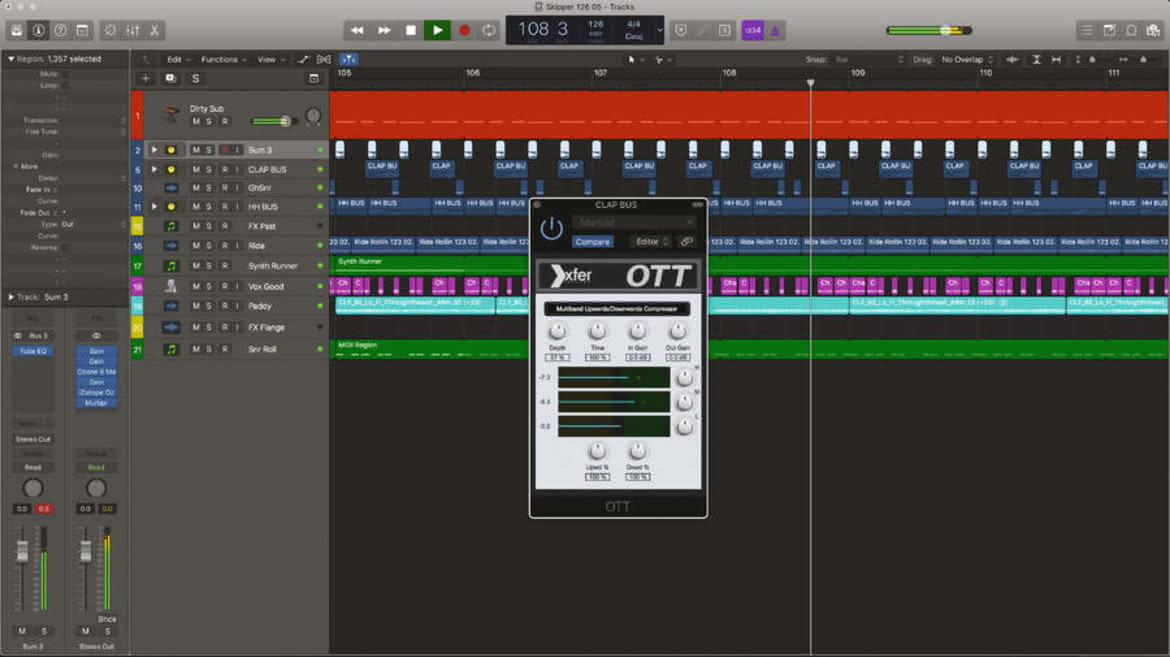This screenshot has width=1170, height=657.
Task: Add a new track with plus button
Action: [146, 78]
